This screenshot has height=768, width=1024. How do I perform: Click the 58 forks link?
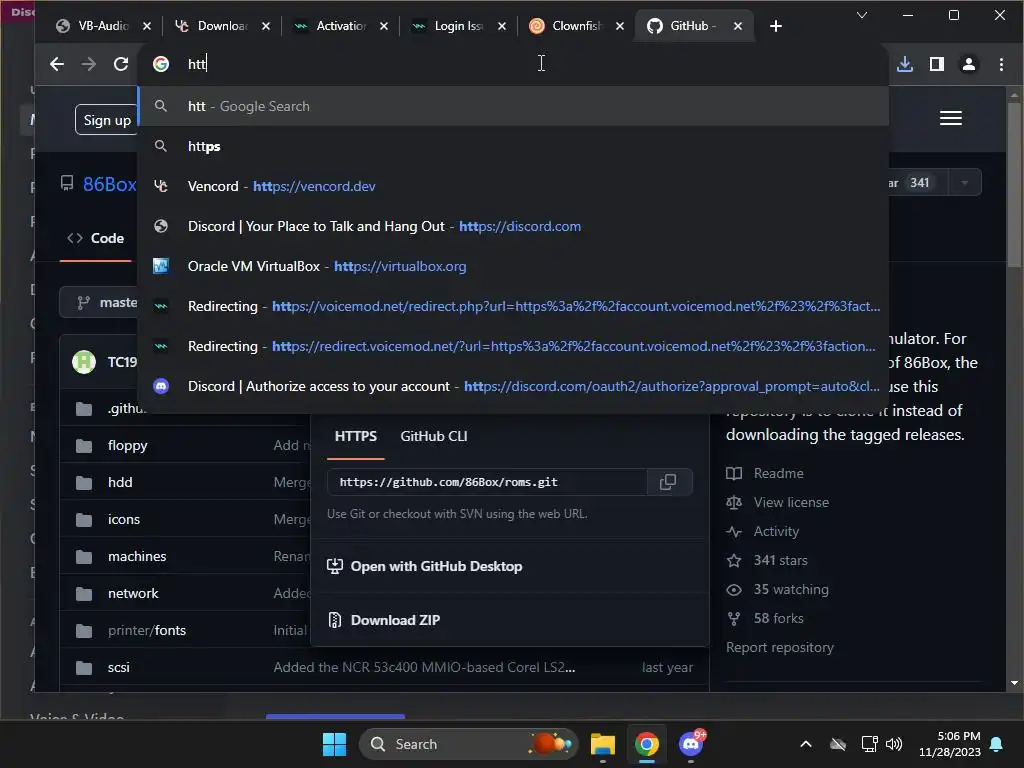[x=765, y=618]
